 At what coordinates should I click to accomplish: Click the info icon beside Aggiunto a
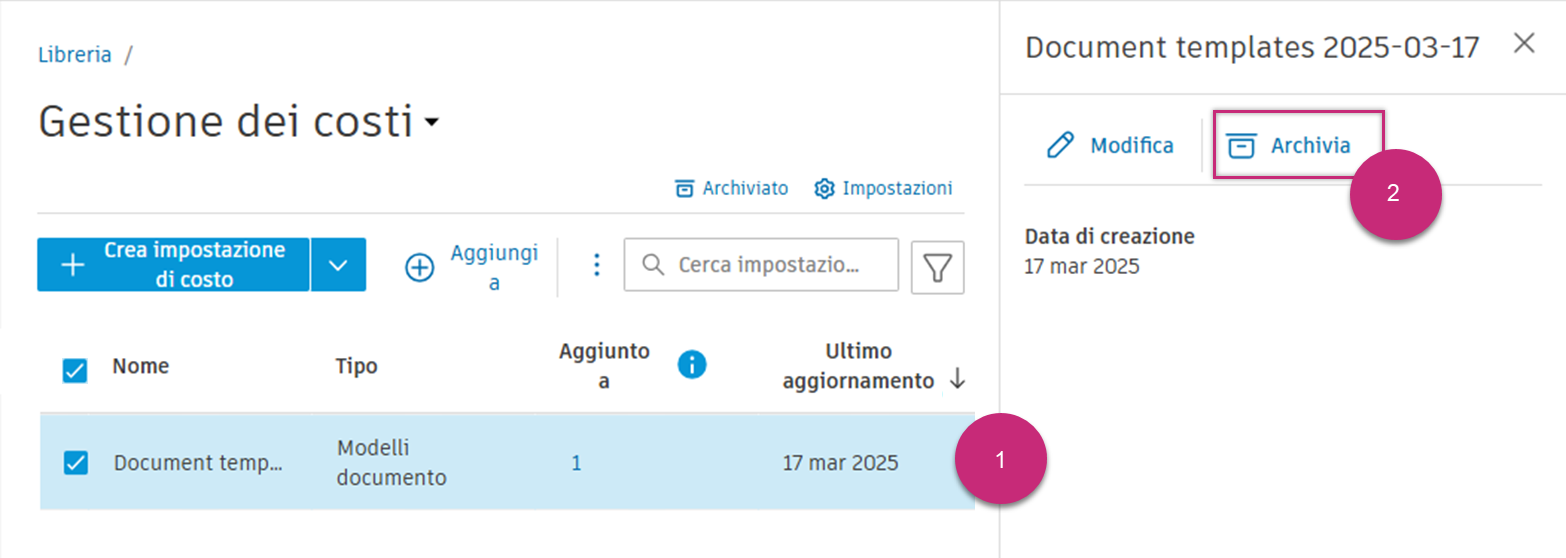pos(691,365)
